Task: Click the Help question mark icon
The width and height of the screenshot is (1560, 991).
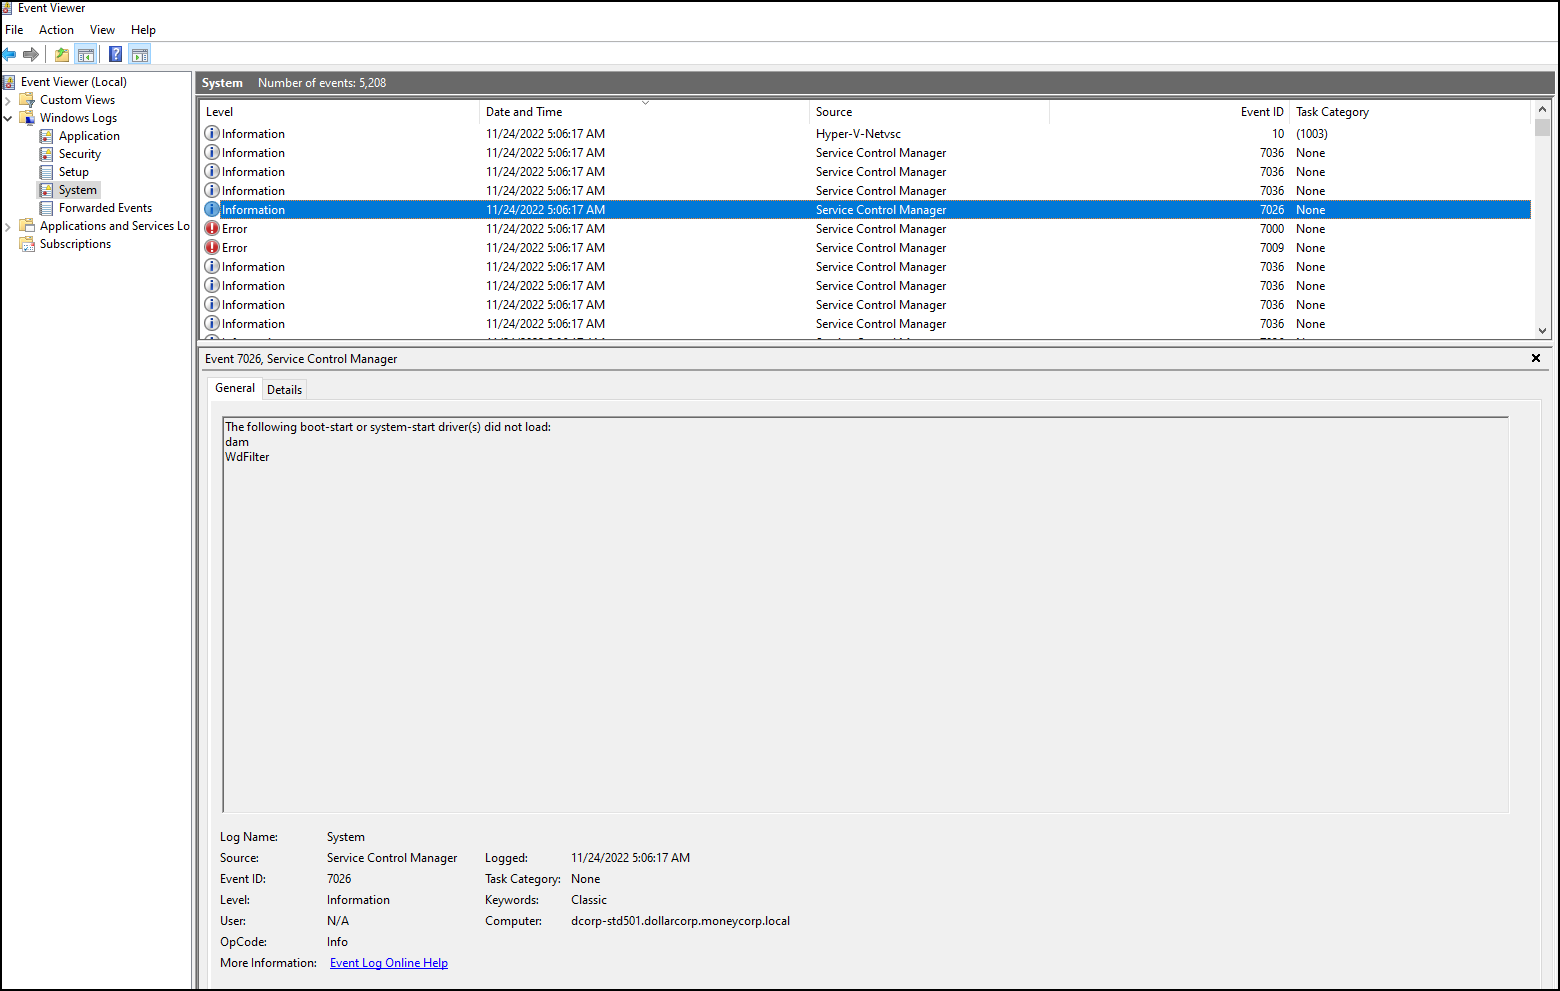Action: (115, 54)
